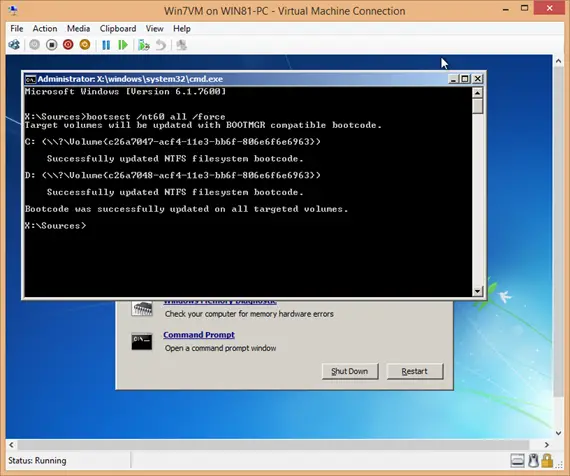Click cmd window scrollbar up arrow

pyautogui.click(x=477, y=93)
